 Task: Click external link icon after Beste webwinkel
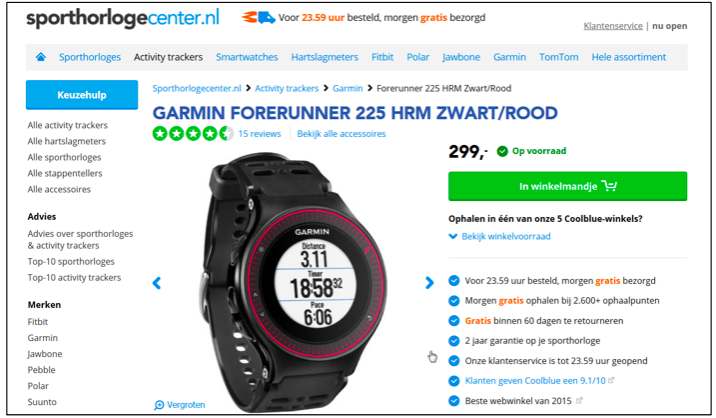coord(579,401)
